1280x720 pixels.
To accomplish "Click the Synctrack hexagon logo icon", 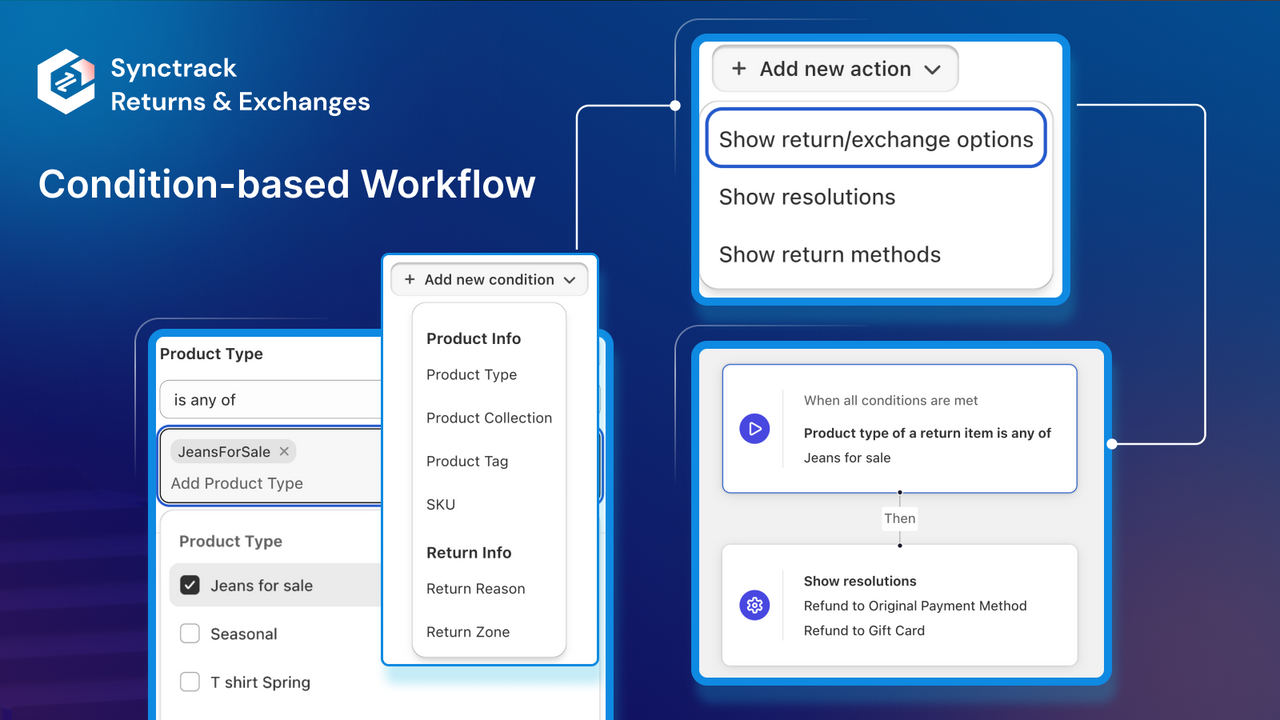I will click(66, 82).
